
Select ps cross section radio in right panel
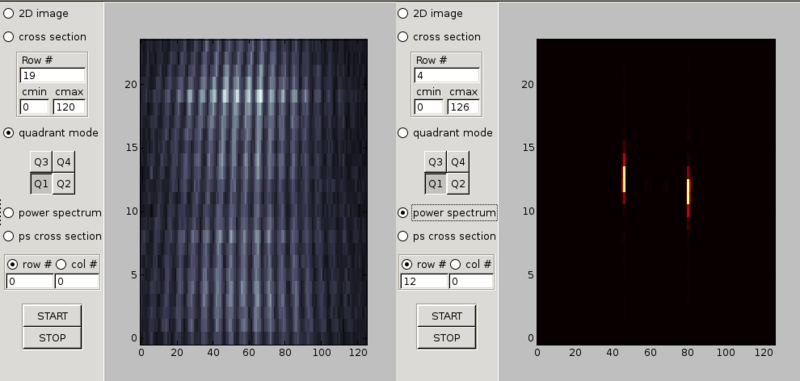point(403,236)
